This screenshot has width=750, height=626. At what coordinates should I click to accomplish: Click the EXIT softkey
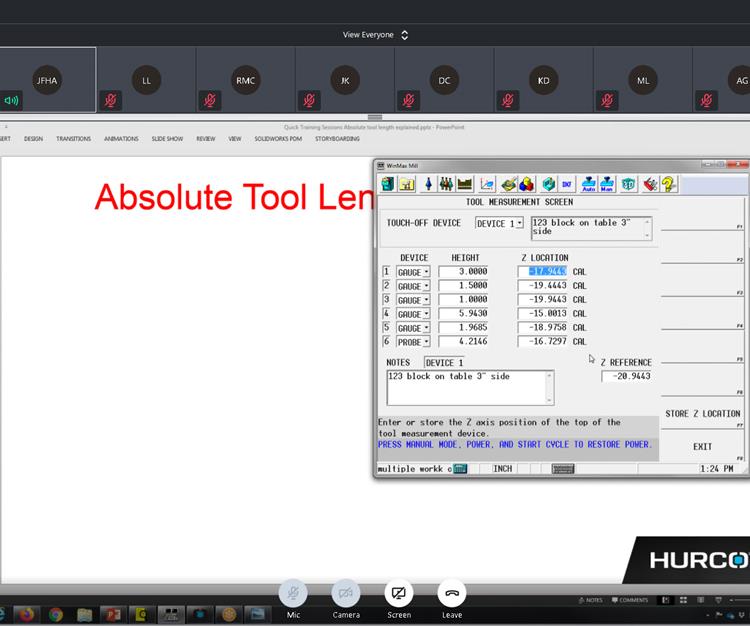click(x=703, y=447)
